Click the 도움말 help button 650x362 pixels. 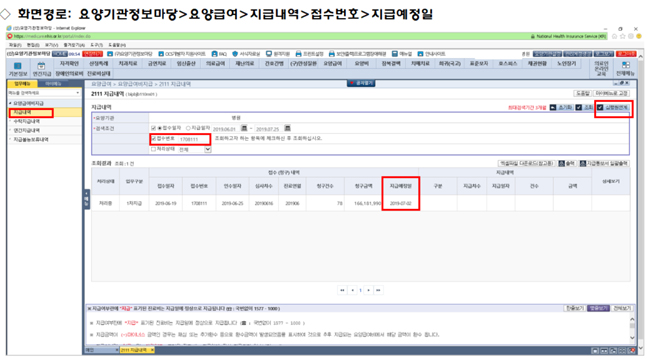click(x=582, y=93)
